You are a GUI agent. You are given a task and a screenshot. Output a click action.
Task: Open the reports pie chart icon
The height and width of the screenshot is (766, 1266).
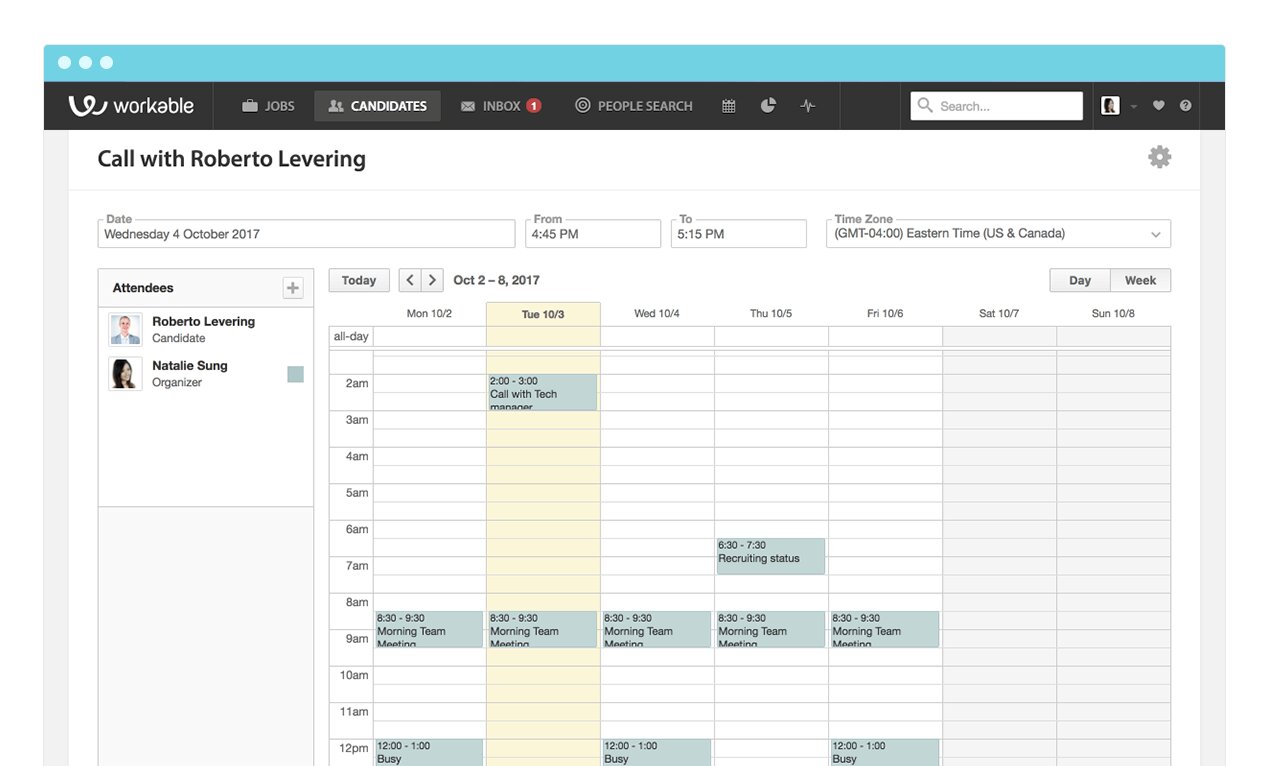(768, 106)
